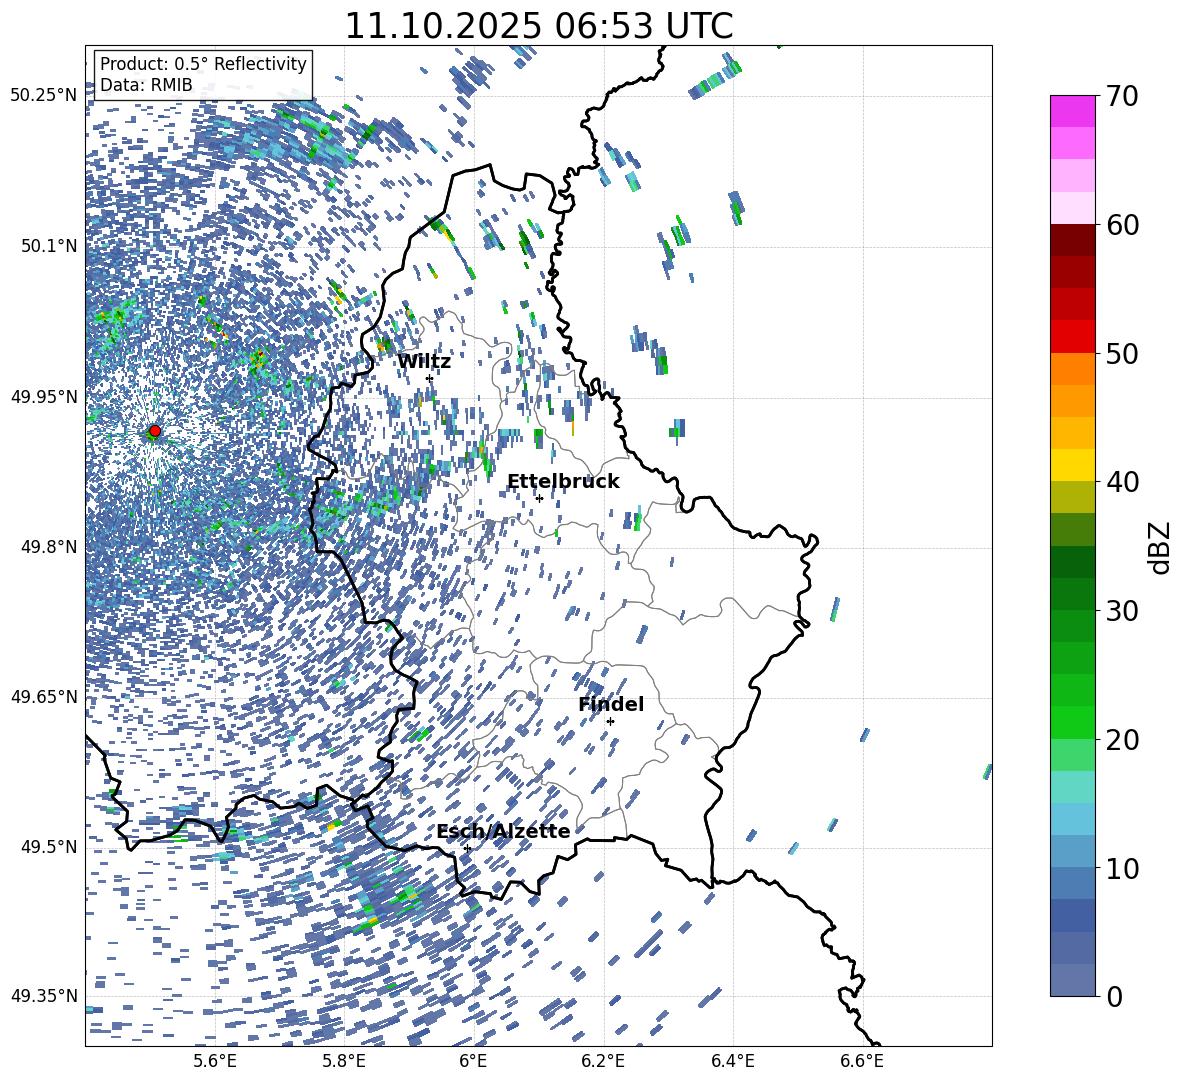Click the 49.8°N latitude tick label
The image size is (1184, 1081).
49,547
